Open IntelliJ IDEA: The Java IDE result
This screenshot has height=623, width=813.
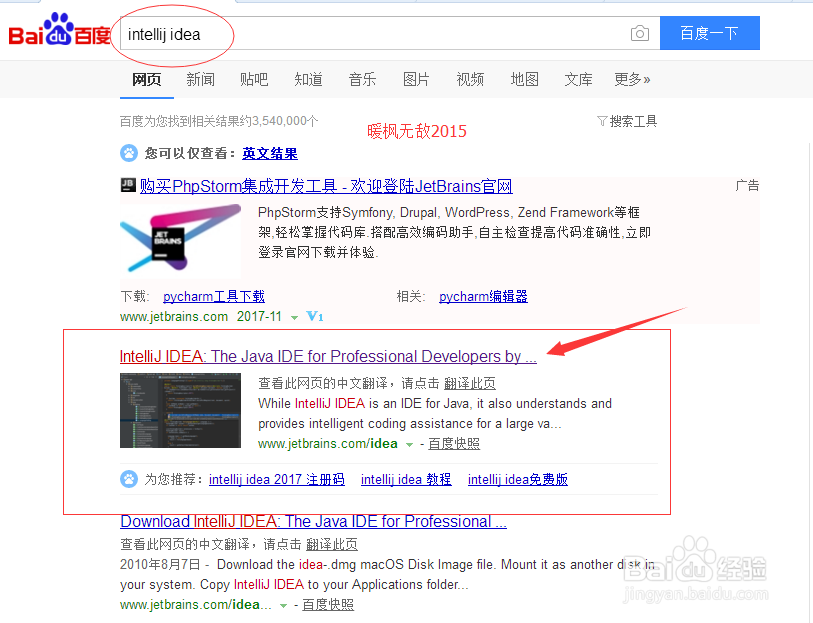[328, 356]
